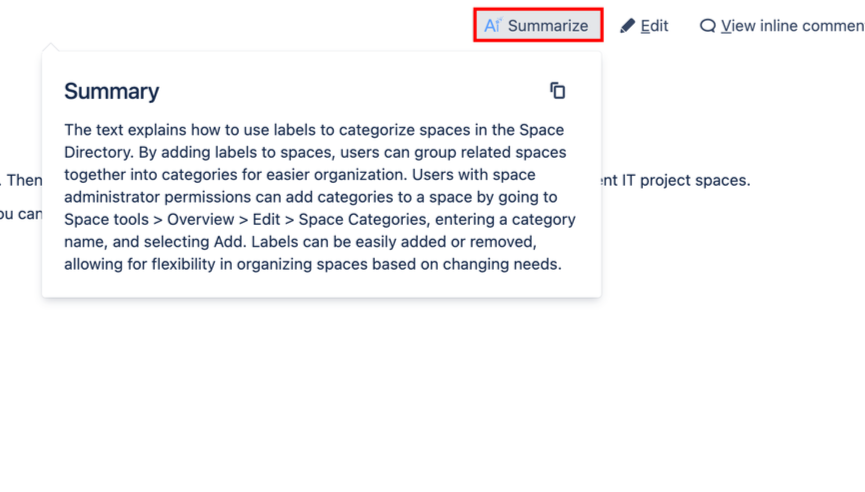Image resolution: width=865 pixels, height=492 pixels.
Task: Copy the summary using the copy icon
Action: click(558, 91)
